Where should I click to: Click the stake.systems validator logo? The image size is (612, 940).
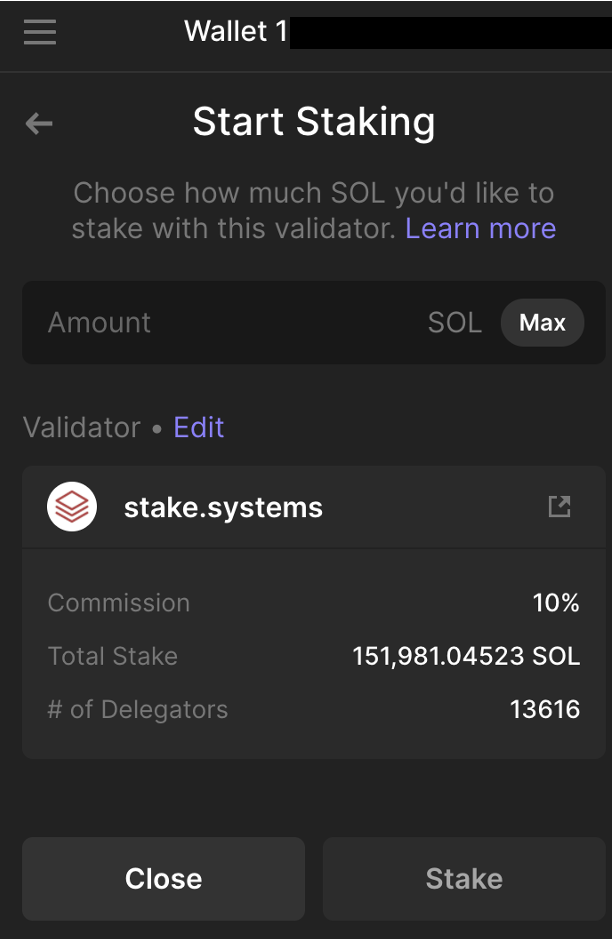(72, 507)
